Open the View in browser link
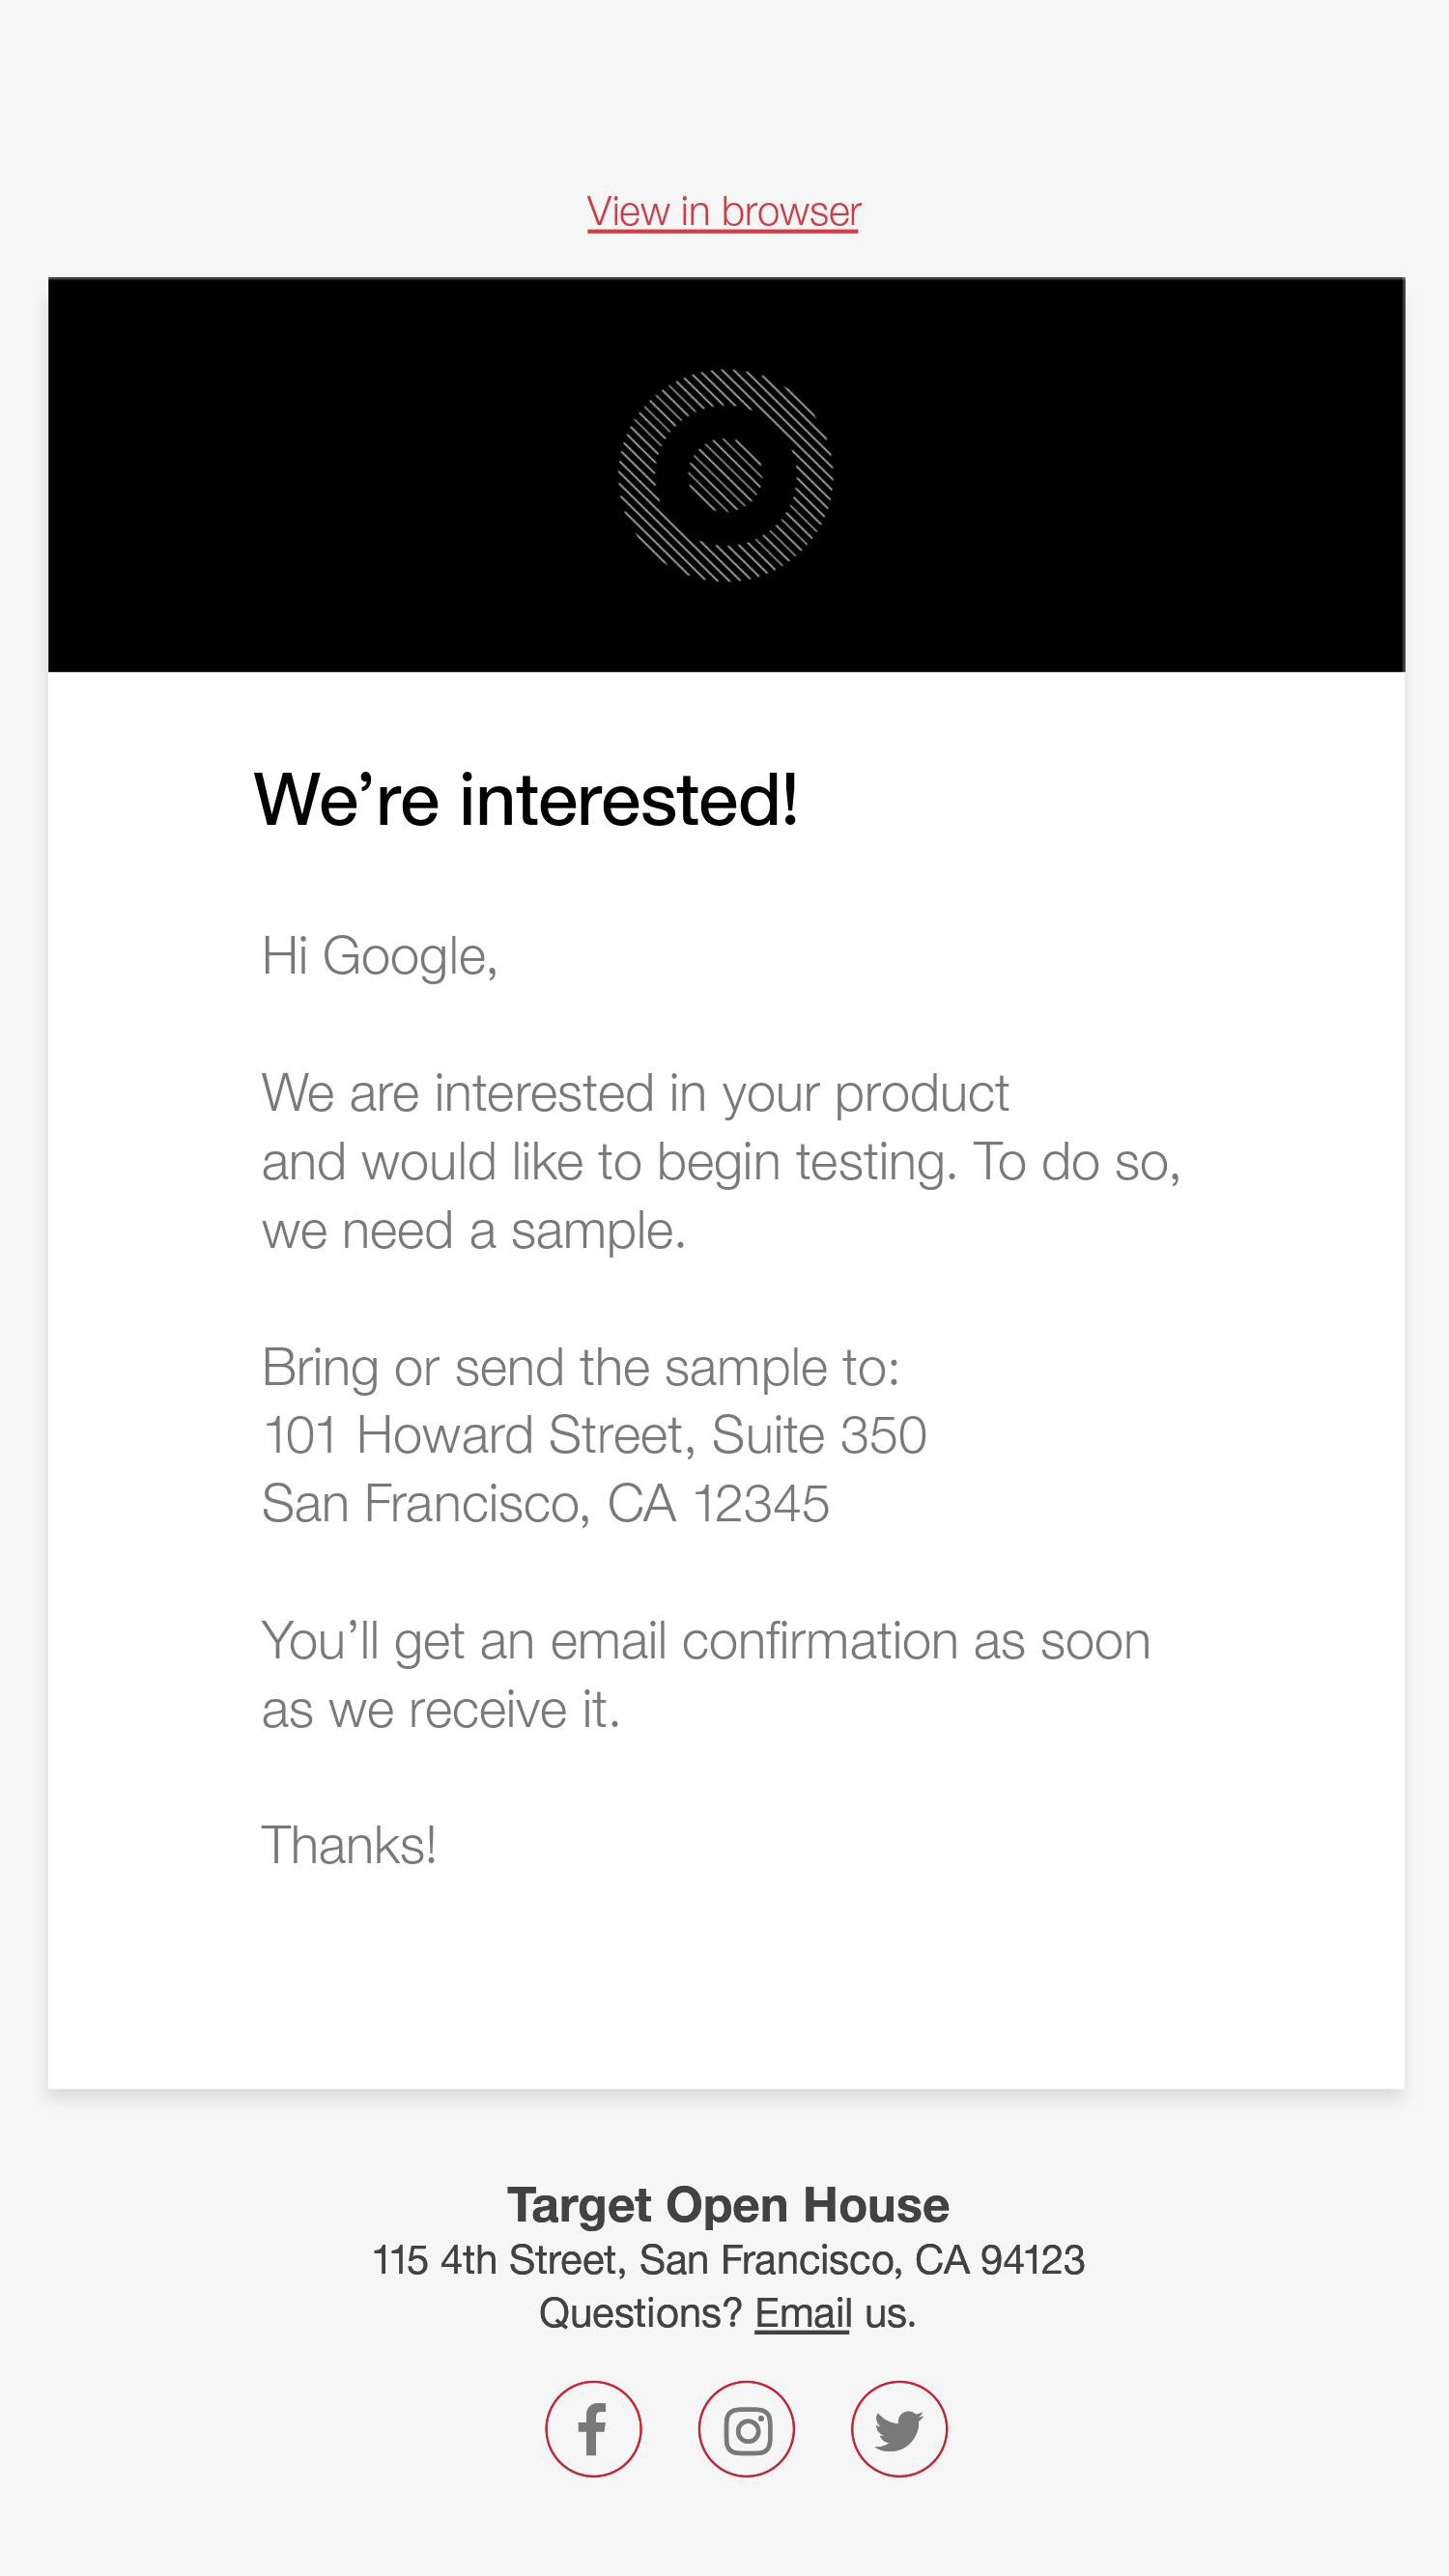This screenshot has height=2576, width=1449. (723, 212)
